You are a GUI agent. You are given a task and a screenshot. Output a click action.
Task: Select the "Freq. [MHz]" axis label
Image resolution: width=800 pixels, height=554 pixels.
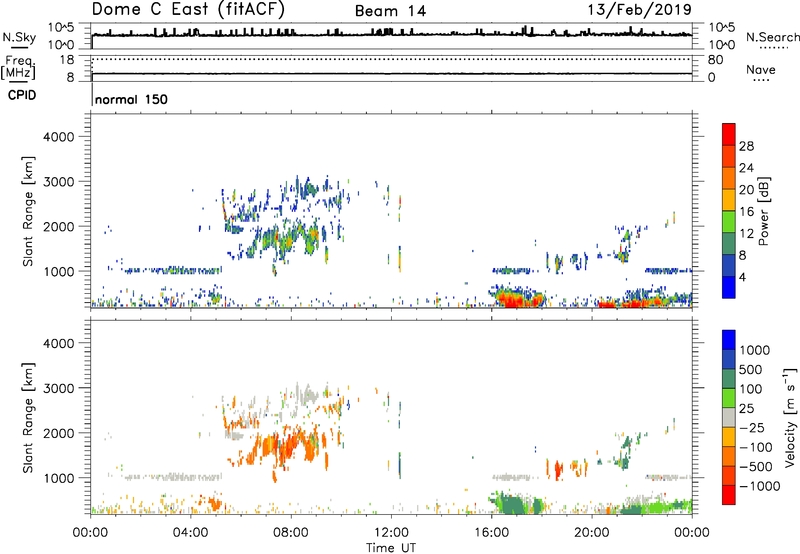(18, 67)
